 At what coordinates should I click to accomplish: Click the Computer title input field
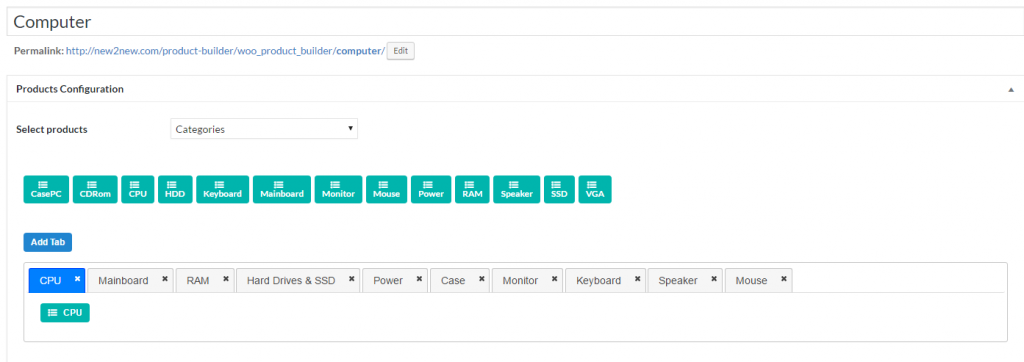click(x=514, y=22)
